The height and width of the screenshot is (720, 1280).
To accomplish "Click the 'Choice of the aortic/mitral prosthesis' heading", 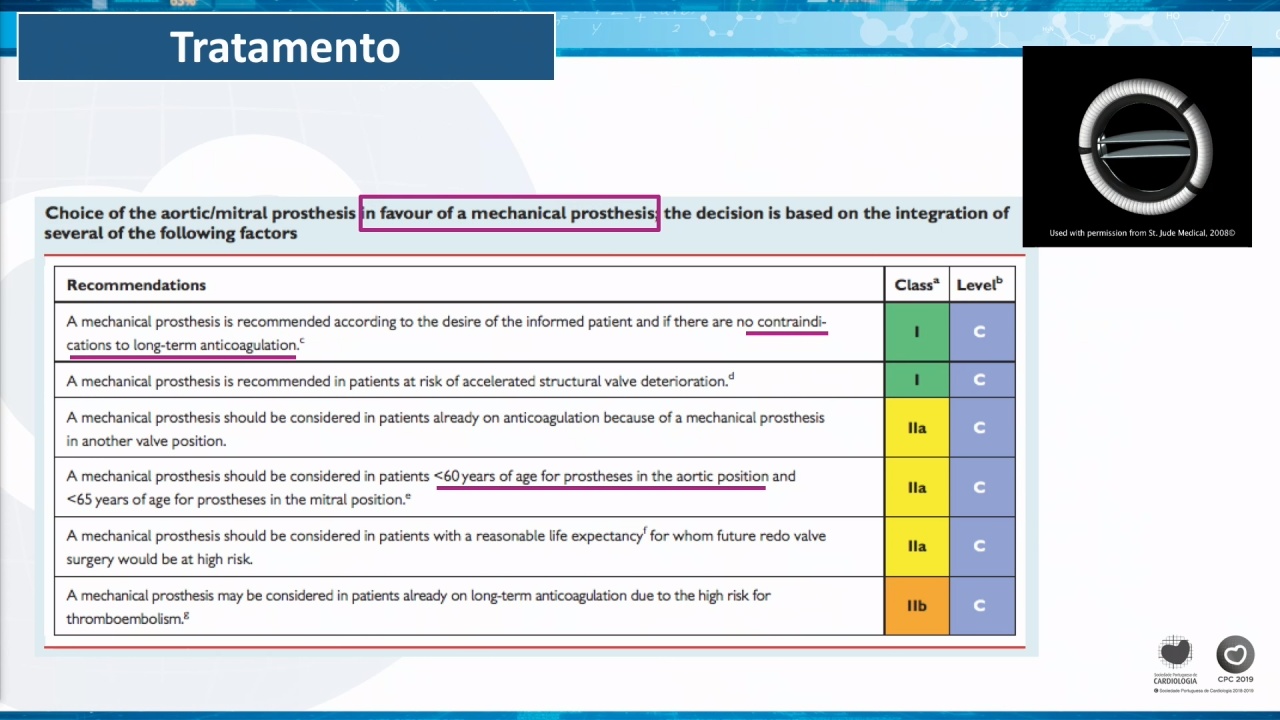I will tap(200, 213).
